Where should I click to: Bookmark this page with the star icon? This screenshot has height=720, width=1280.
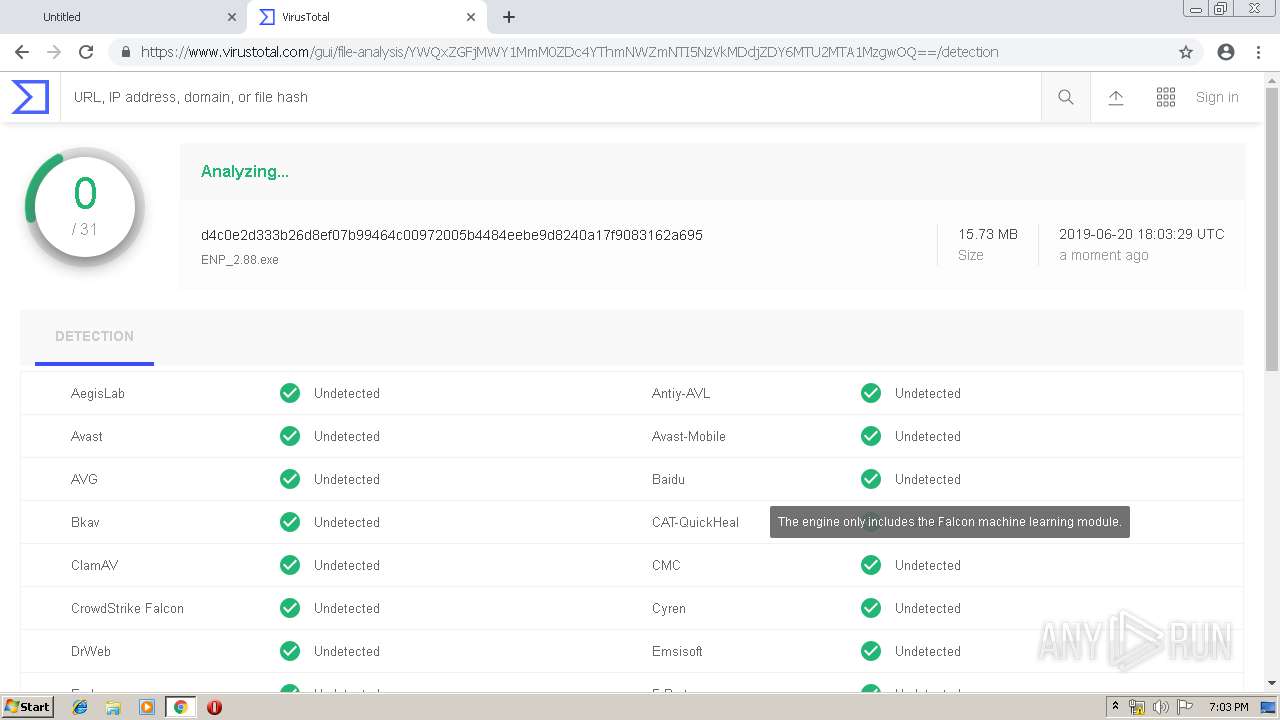click(1186, 52)
